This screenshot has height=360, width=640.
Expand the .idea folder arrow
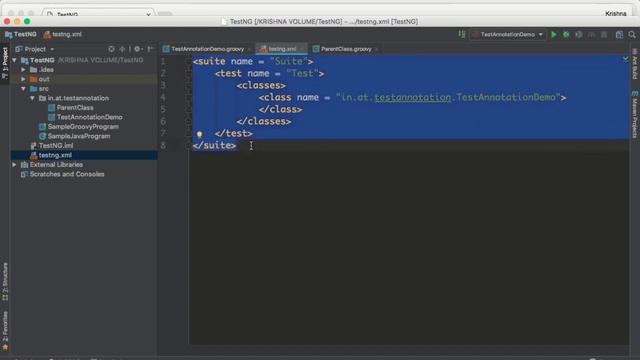tap(23, 70)
